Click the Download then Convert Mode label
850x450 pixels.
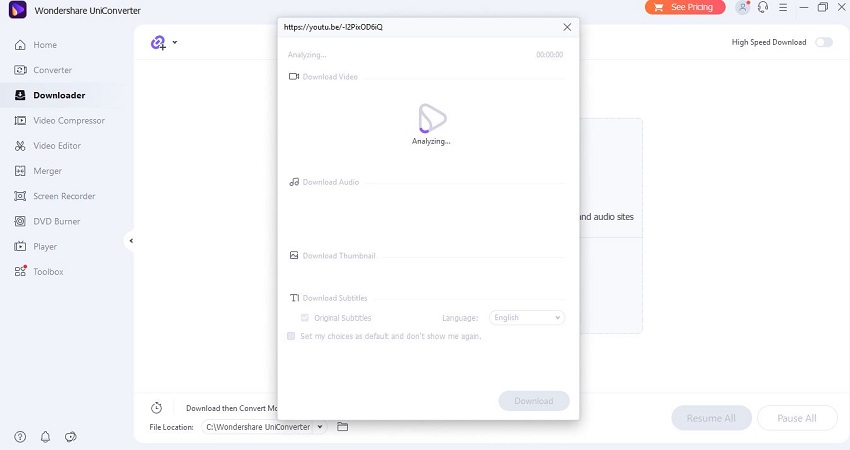231,408
